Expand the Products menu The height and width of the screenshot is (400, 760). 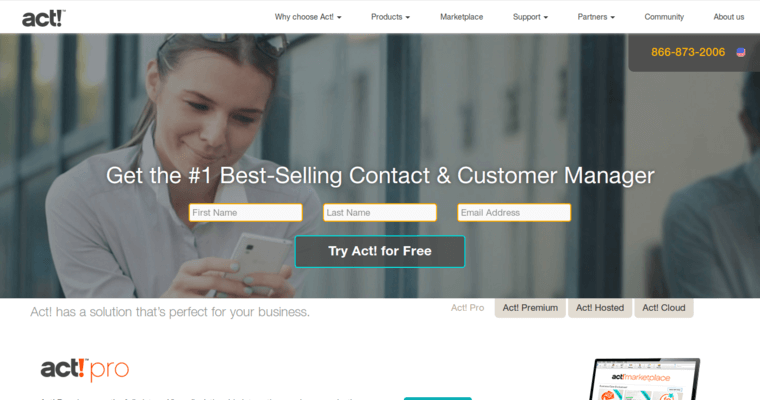coord(390,17)
